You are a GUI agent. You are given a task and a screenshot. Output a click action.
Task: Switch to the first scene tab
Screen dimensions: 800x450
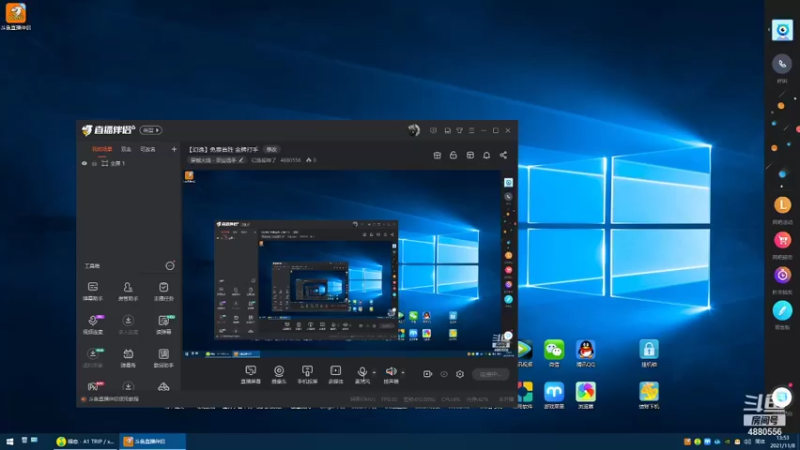pyautogui.click(x=102, y=149)
